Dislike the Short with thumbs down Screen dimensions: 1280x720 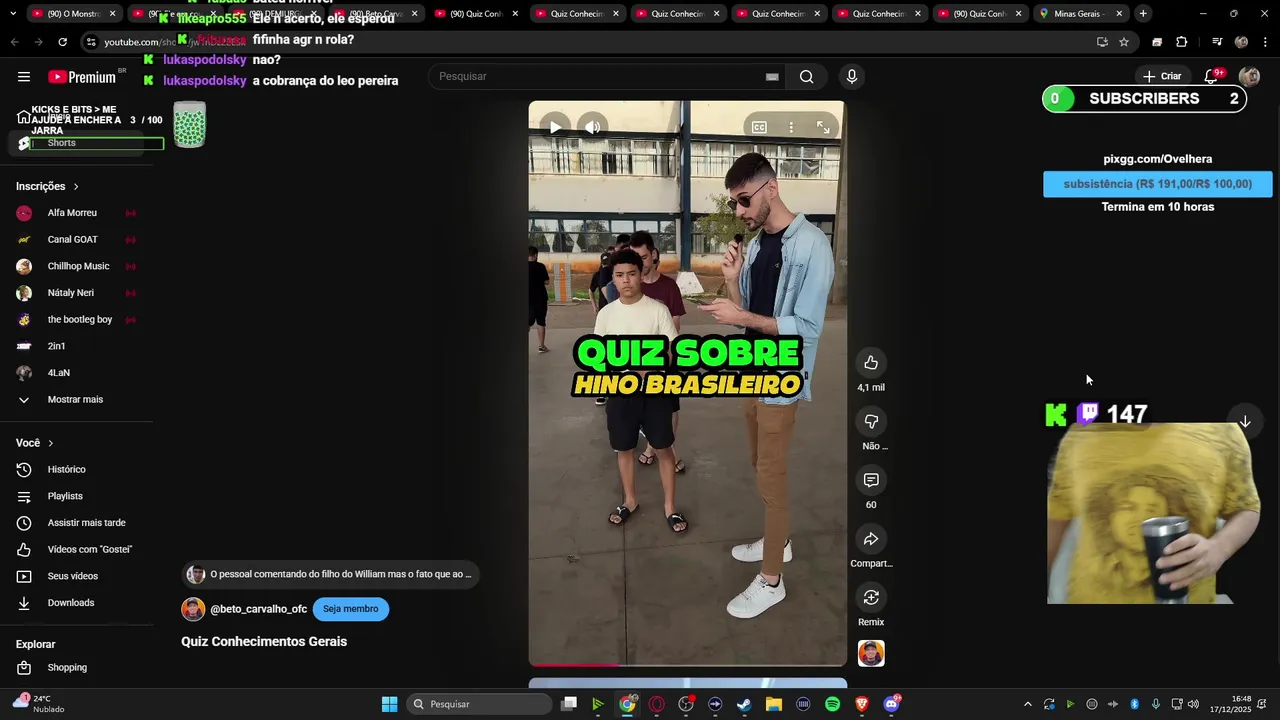pyautogui.click(x=871, y=421)
